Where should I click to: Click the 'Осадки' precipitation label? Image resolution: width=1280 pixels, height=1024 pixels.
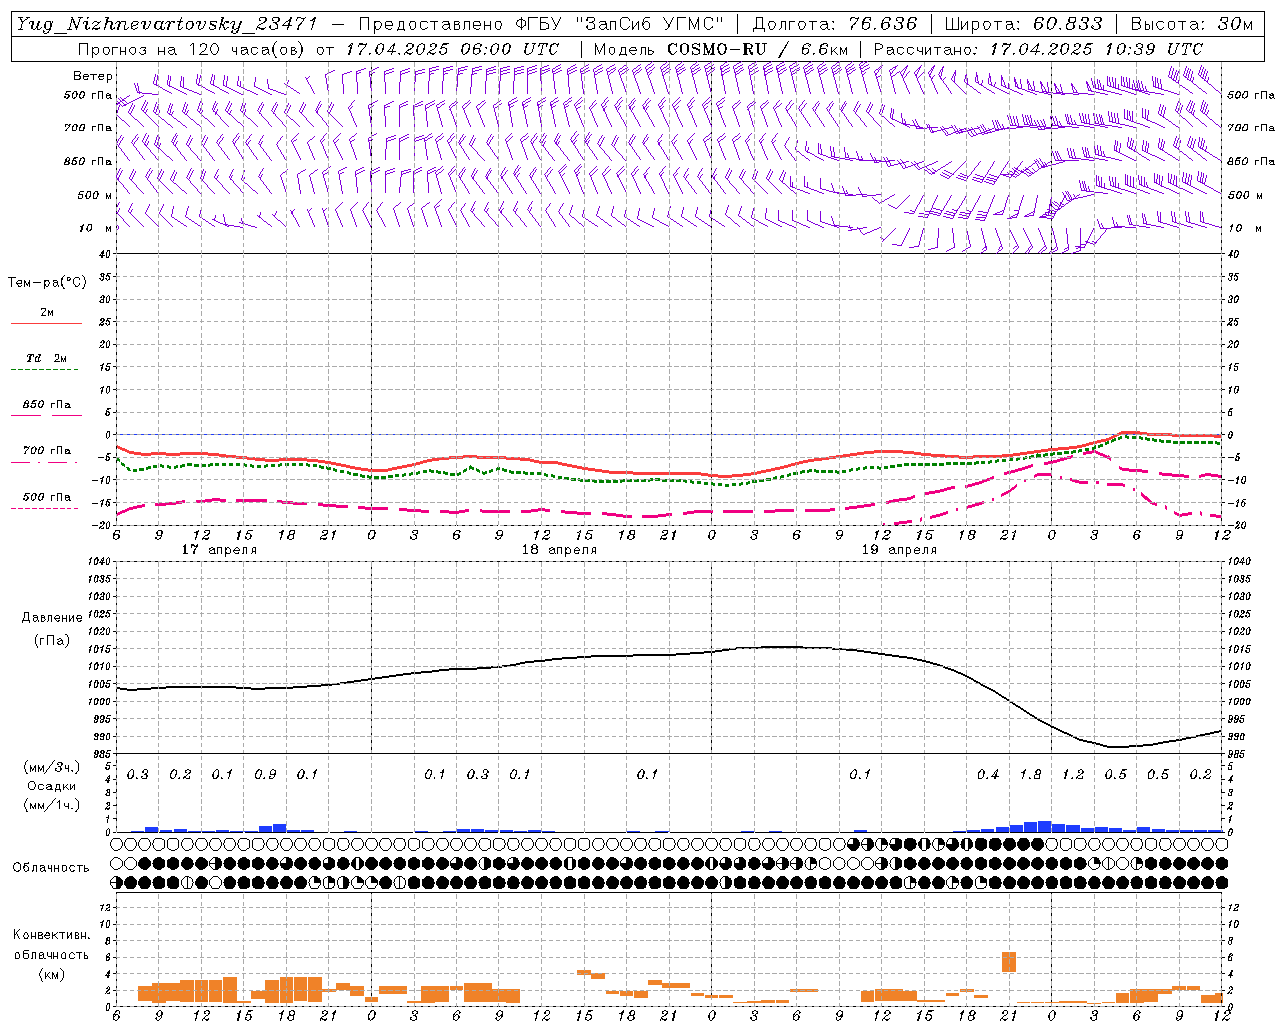[52, 786]
